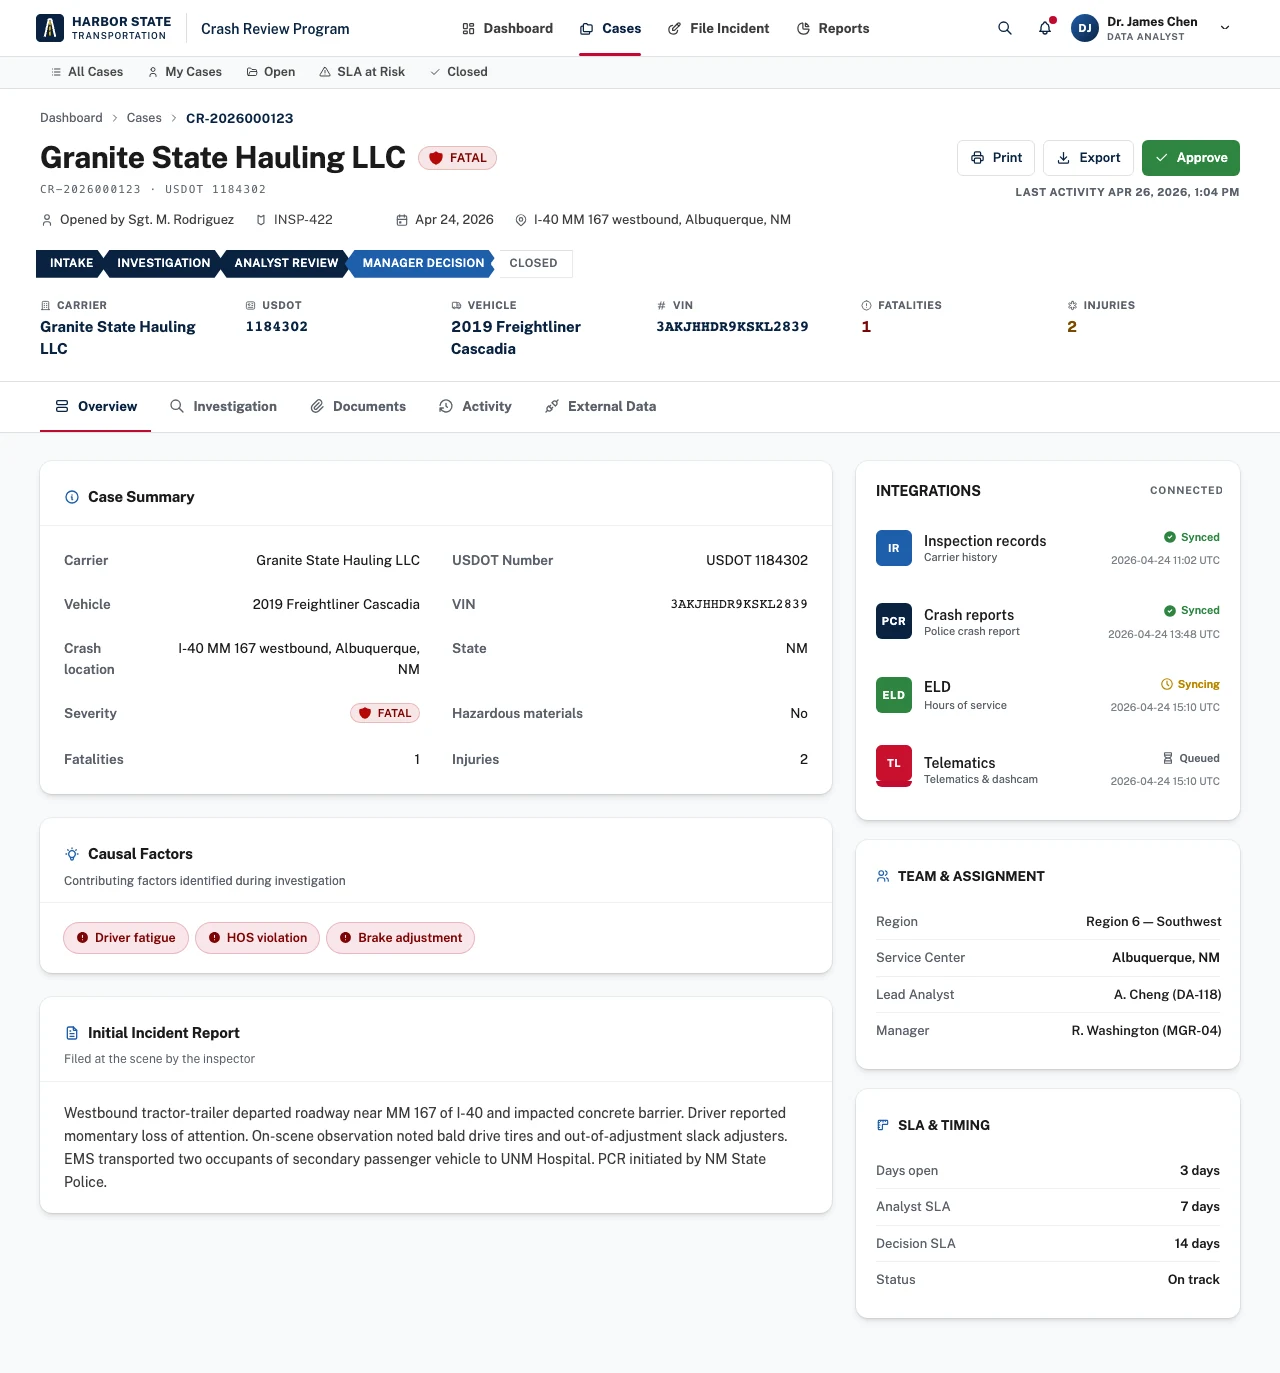Select the Cases nav item
The width and height of the screenshot is (1280, 1373).
tap(610, 28)
